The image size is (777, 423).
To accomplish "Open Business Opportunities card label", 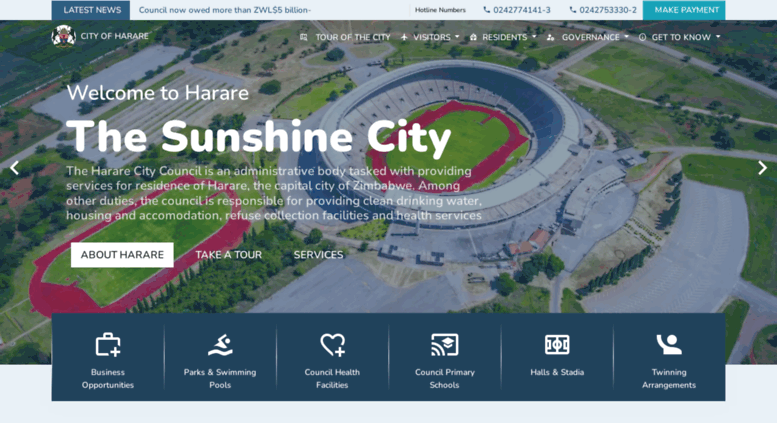I will [x=108, y=378].
